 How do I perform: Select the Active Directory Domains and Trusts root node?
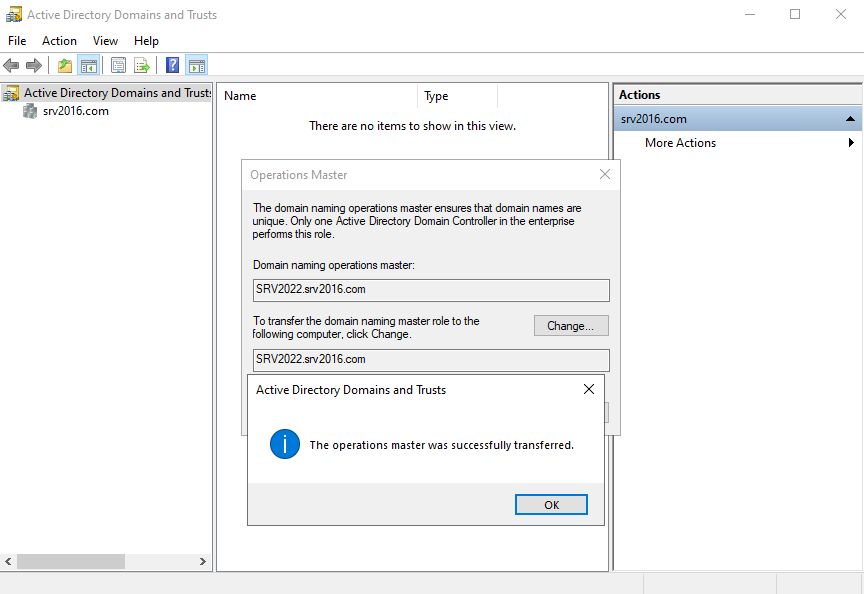pos(107,93)
